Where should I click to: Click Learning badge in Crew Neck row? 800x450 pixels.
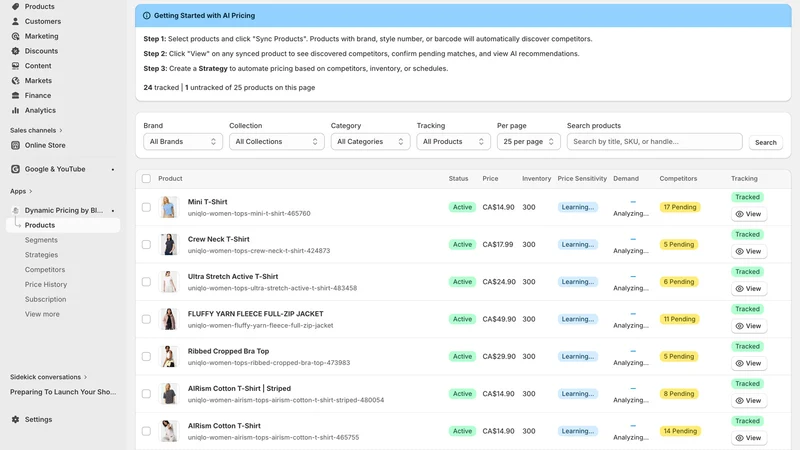pyautogui.click(x=578, y=244)
